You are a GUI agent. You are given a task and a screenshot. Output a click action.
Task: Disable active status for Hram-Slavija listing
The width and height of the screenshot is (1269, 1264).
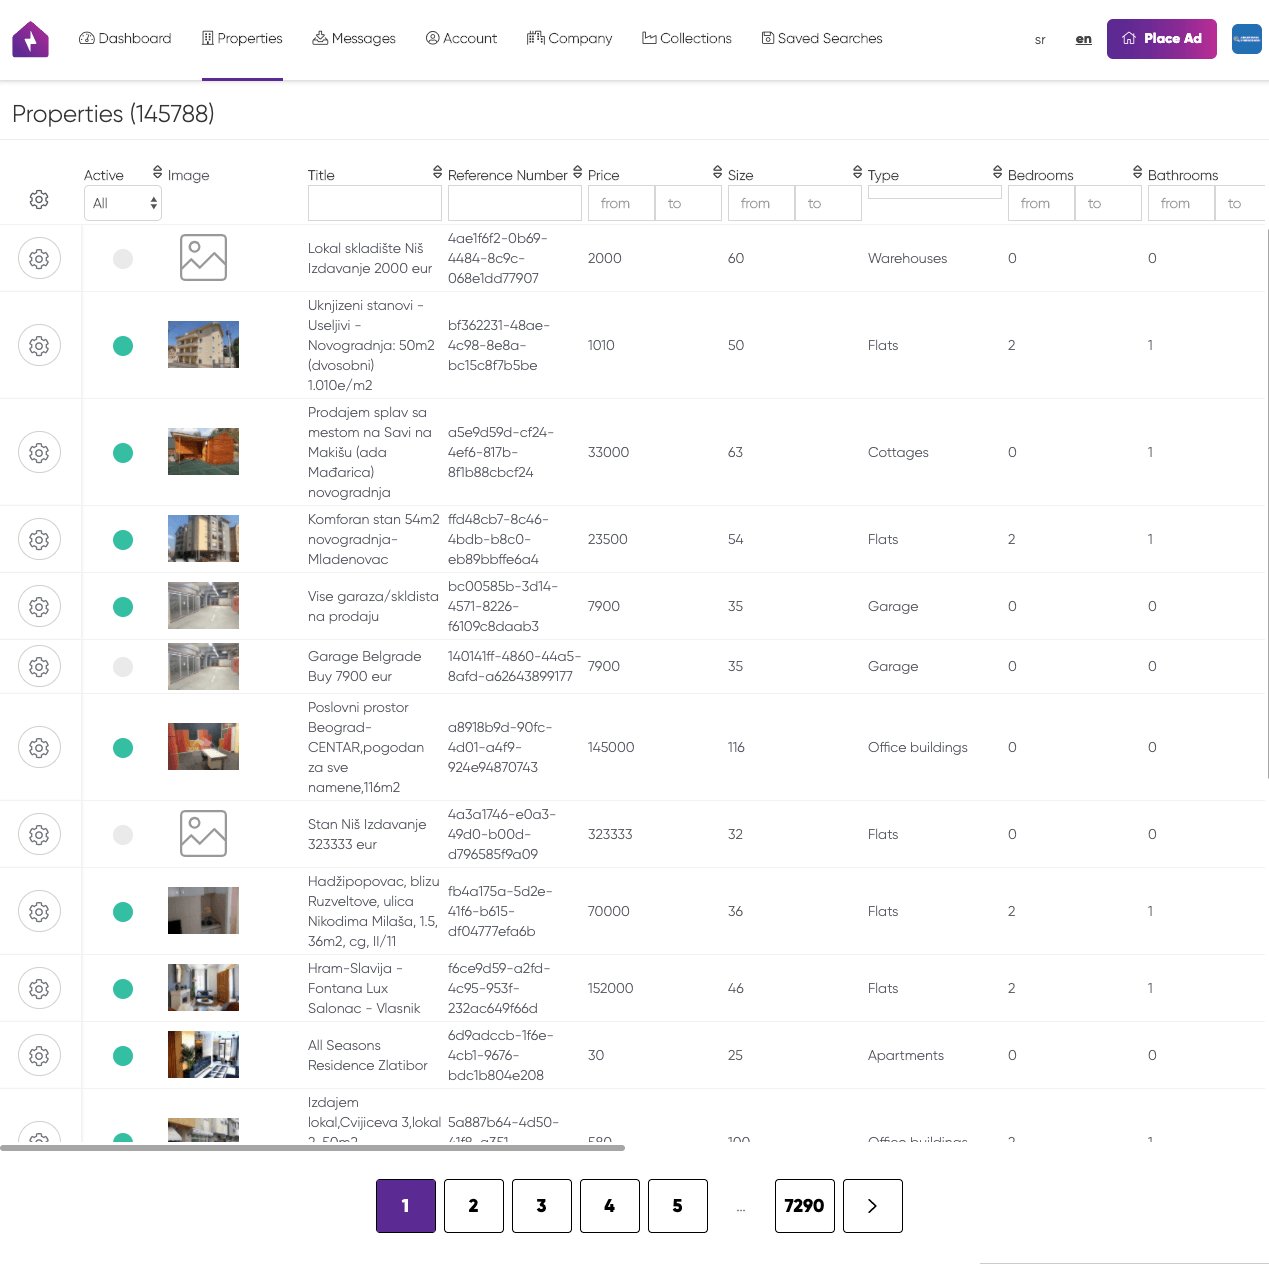(x=123, y=989)
